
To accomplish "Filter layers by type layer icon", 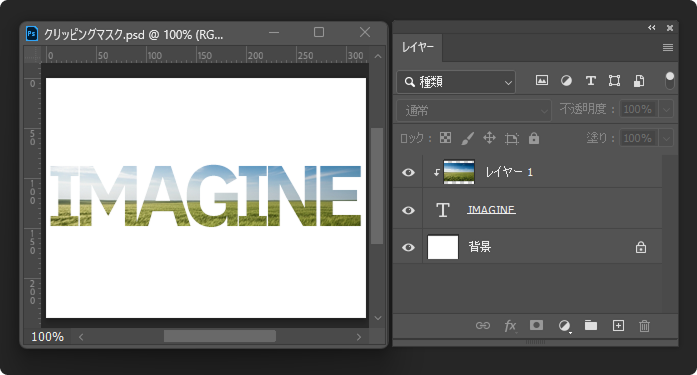I will [590, 80].
